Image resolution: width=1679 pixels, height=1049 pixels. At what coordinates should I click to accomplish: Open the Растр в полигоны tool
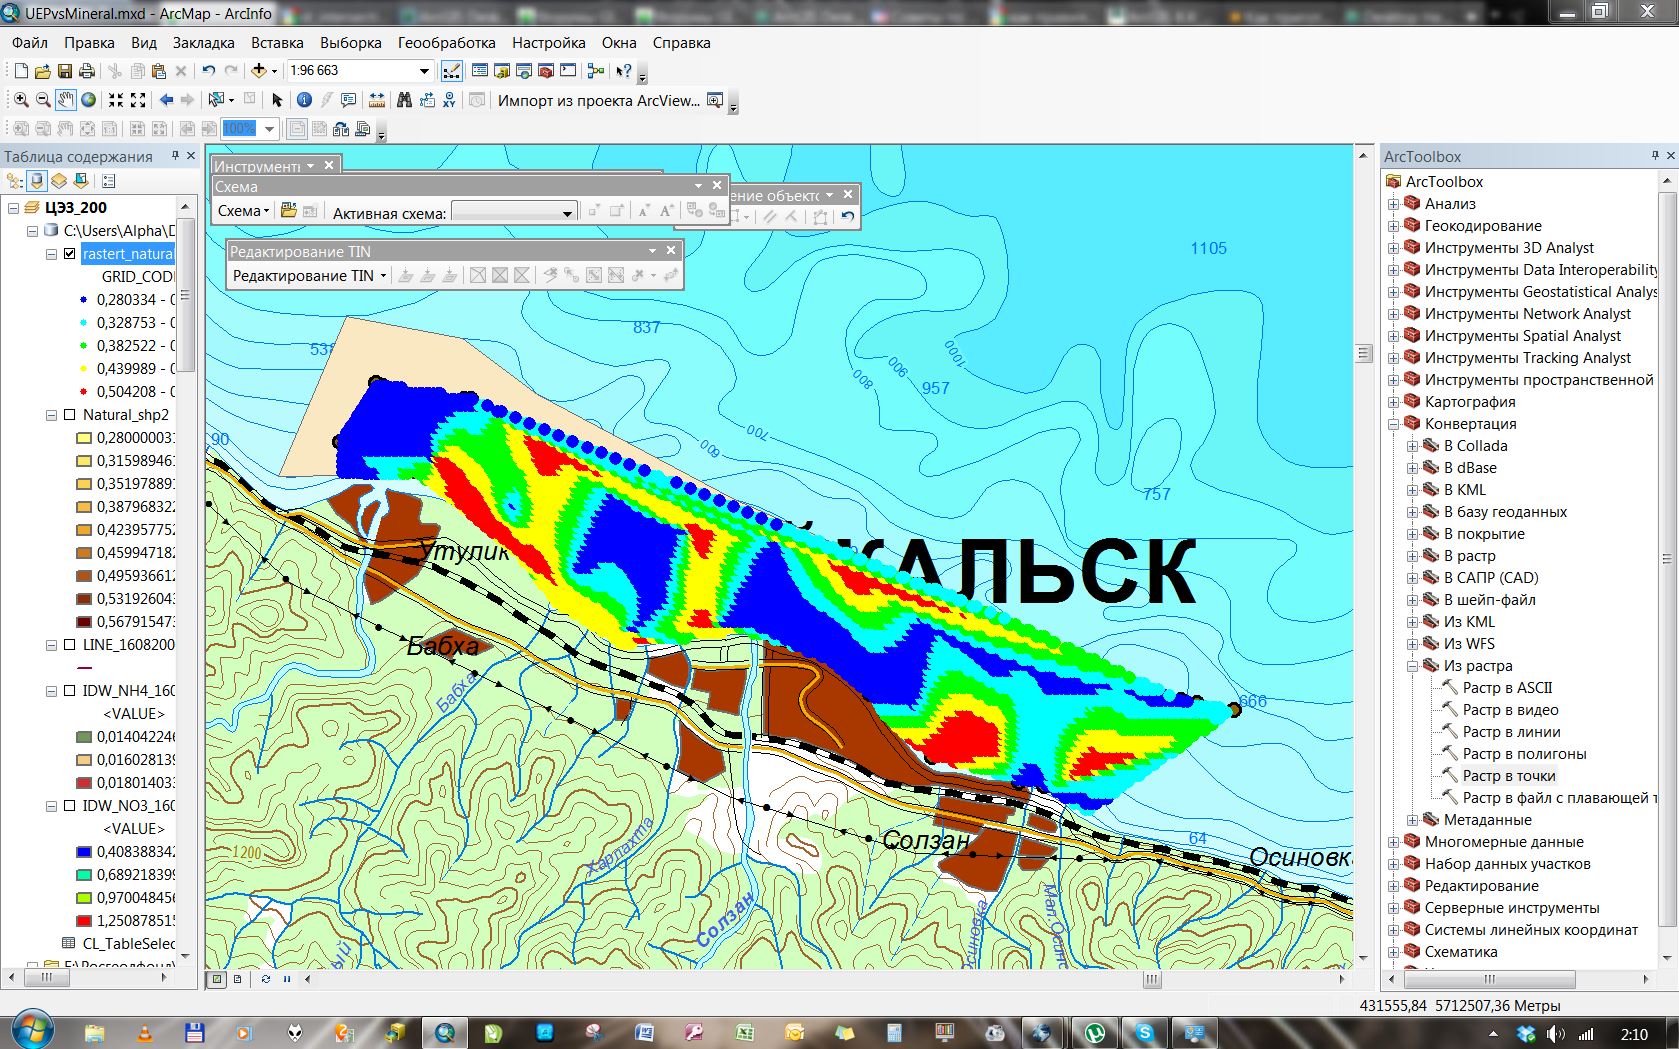point(1524,754)
